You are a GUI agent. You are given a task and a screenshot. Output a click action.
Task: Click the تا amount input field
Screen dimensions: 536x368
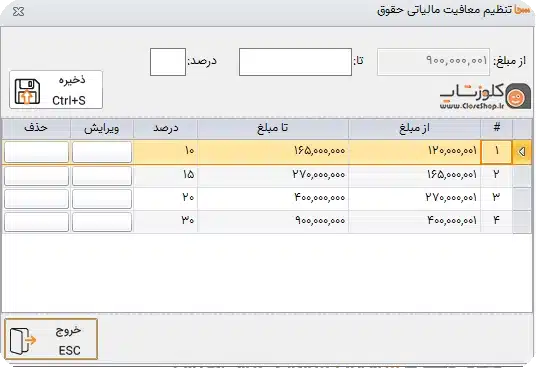point(295,62)
